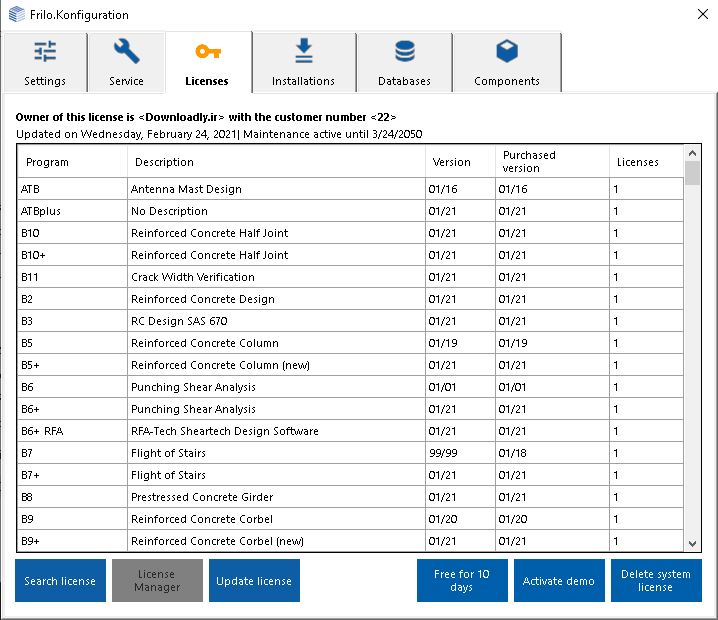
Task: Click the Licenses key icon
Action: pyautogui.click(x=207, y=52)
